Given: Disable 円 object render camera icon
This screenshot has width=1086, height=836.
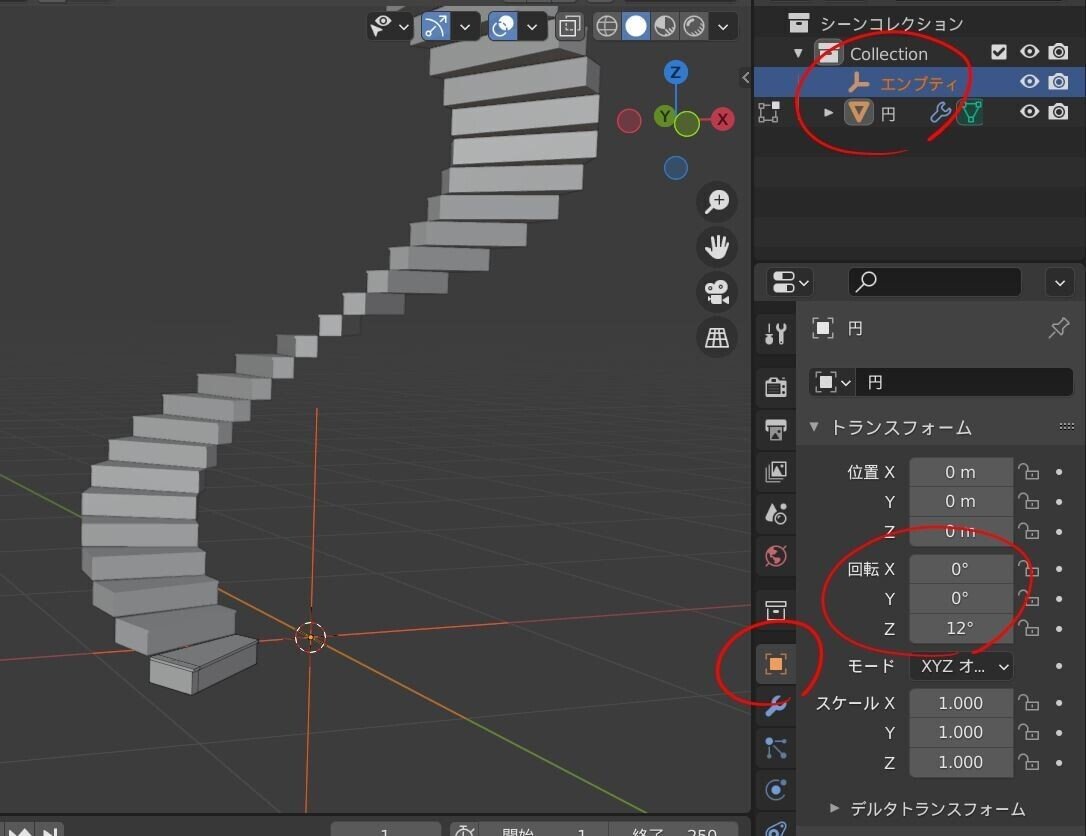Looking at the screenshot, I should pyautogui.click(x=1058, y=112).
